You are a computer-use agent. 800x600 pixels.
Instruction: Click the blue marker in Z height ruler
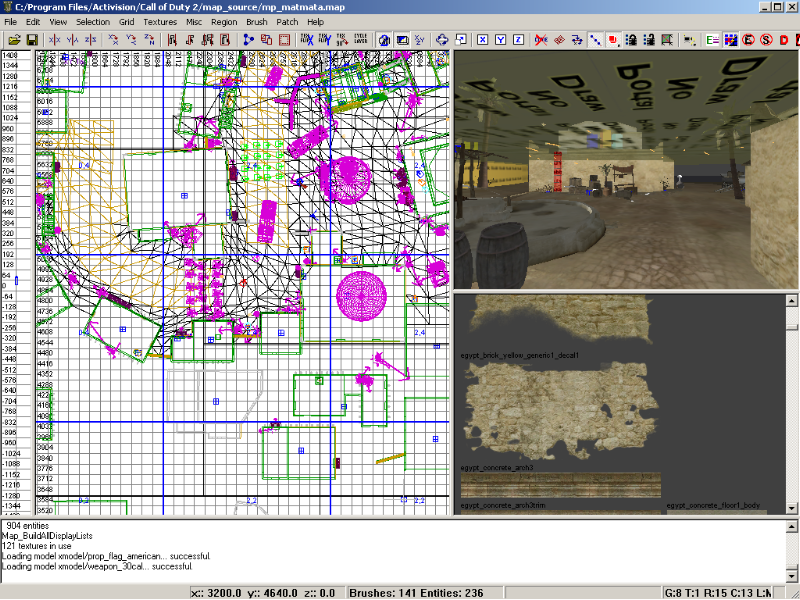[x=16, y=281]
